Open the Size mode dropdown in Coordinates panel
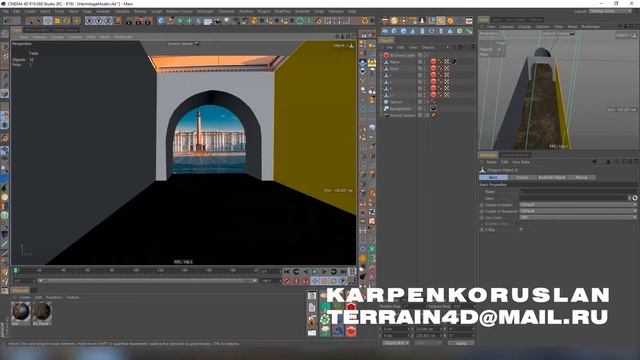This screenshot has height=360, width=640. pyautogui.click(x=428, y=343)
